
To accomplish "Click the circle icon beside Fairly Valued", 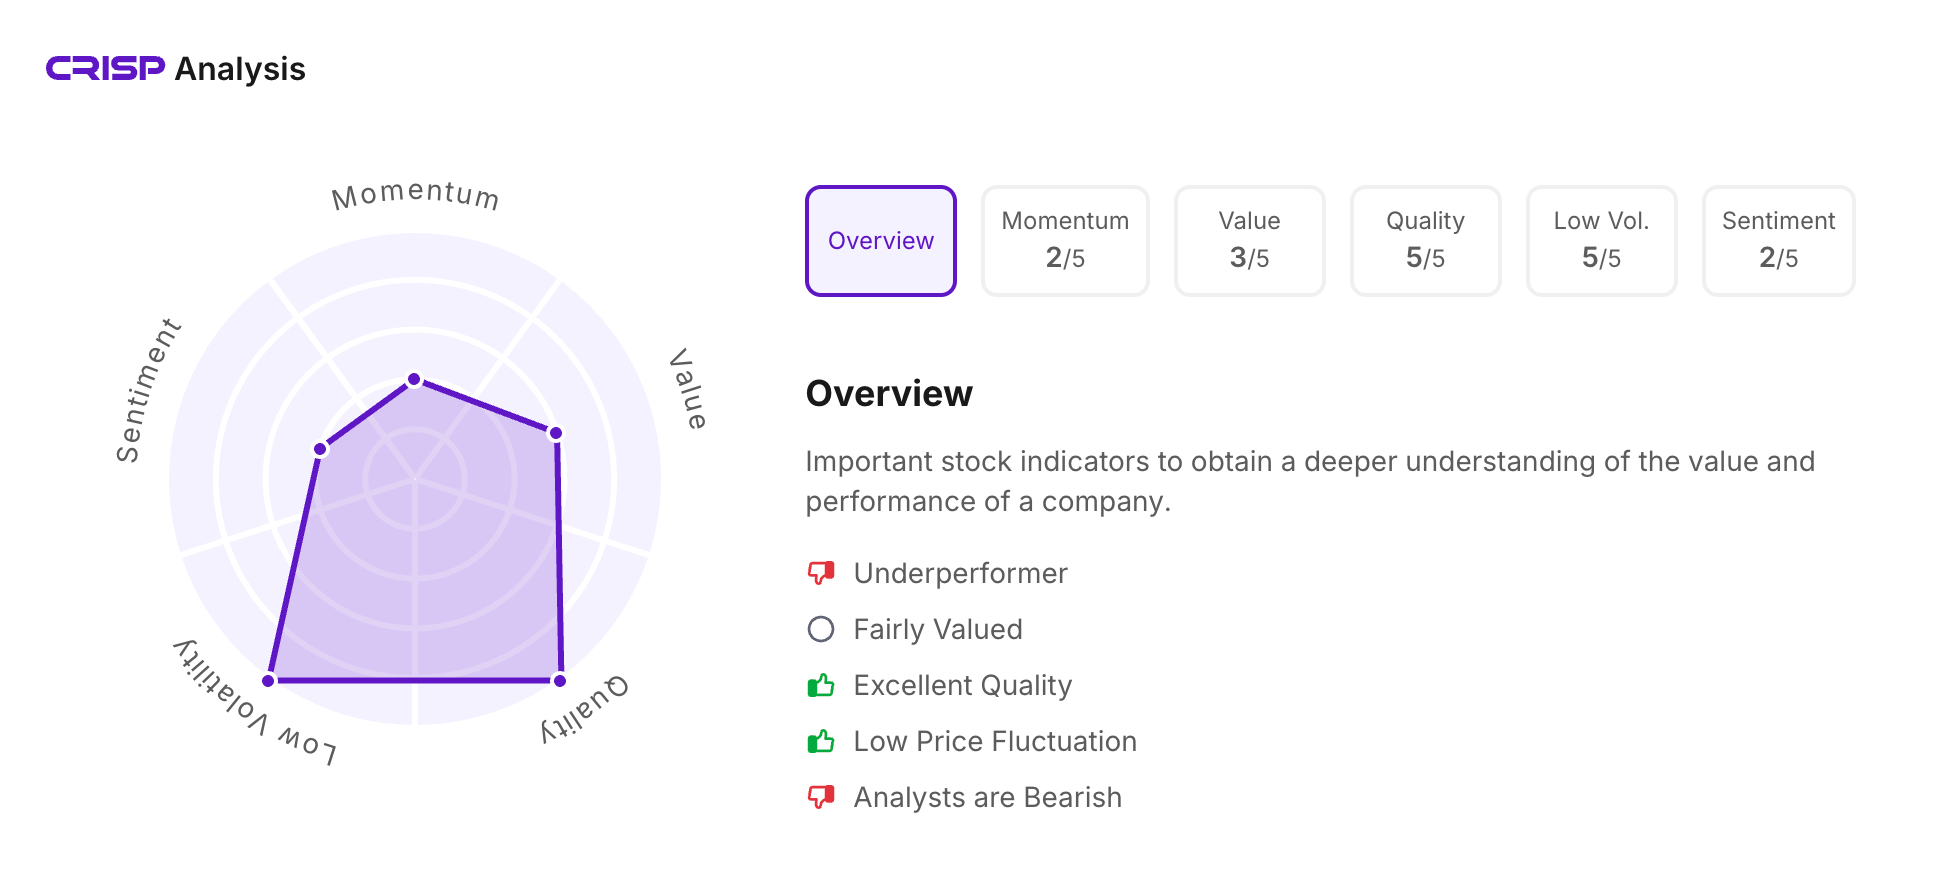I will point(821,629).
